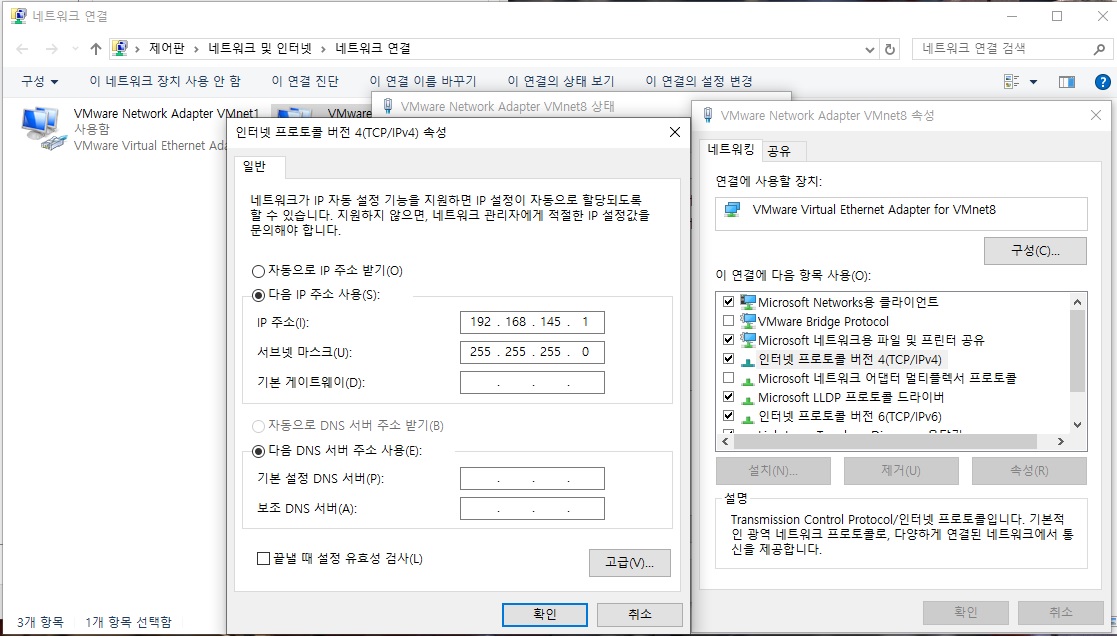
Task: Click the VMware Virtual Ethernet Adapter device icon
Action: click(x=732, y=210)
